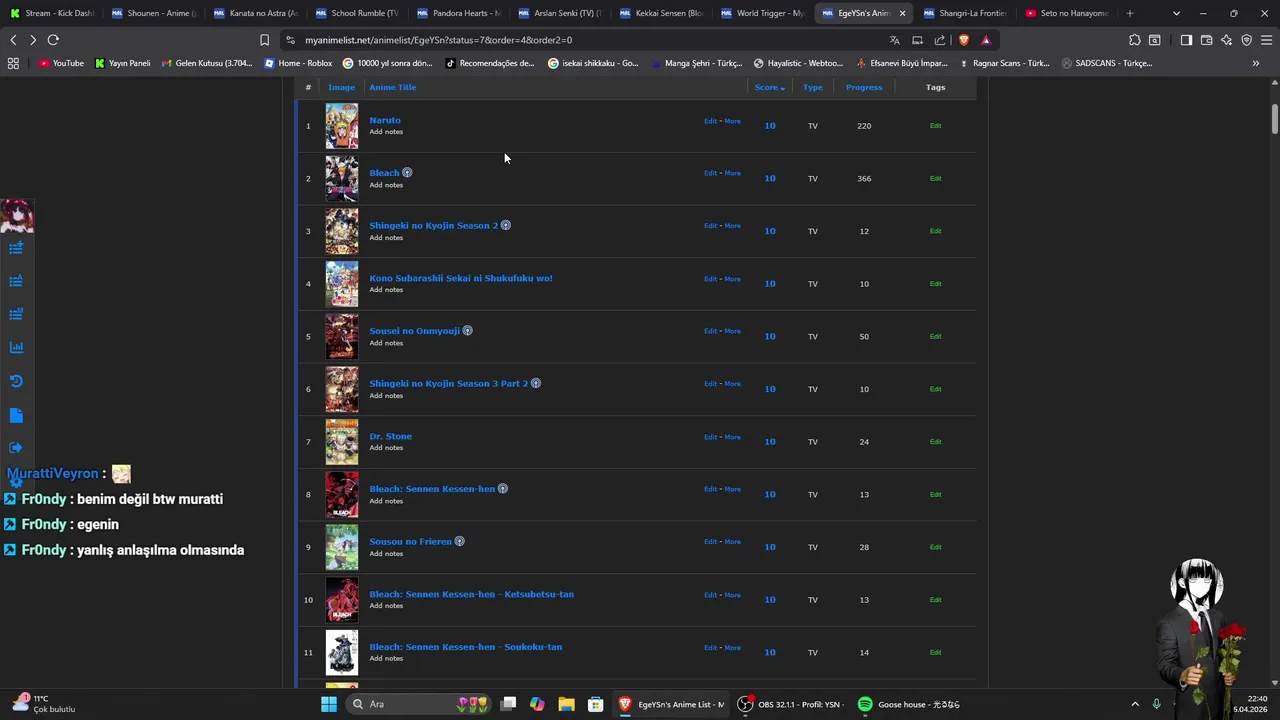Open the Brave wallet icon

pos(1206,40)
